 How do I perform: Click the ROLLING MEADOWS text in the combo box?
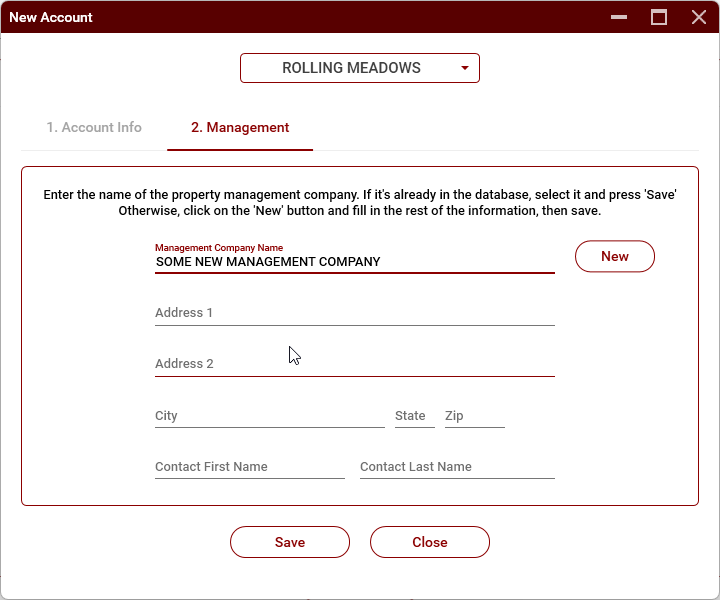click(x=351, y=69)
